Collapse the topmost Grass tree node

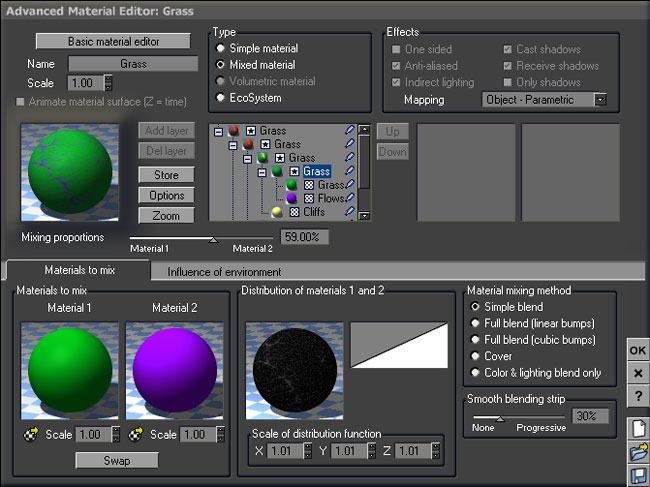(x=218, y=131)
